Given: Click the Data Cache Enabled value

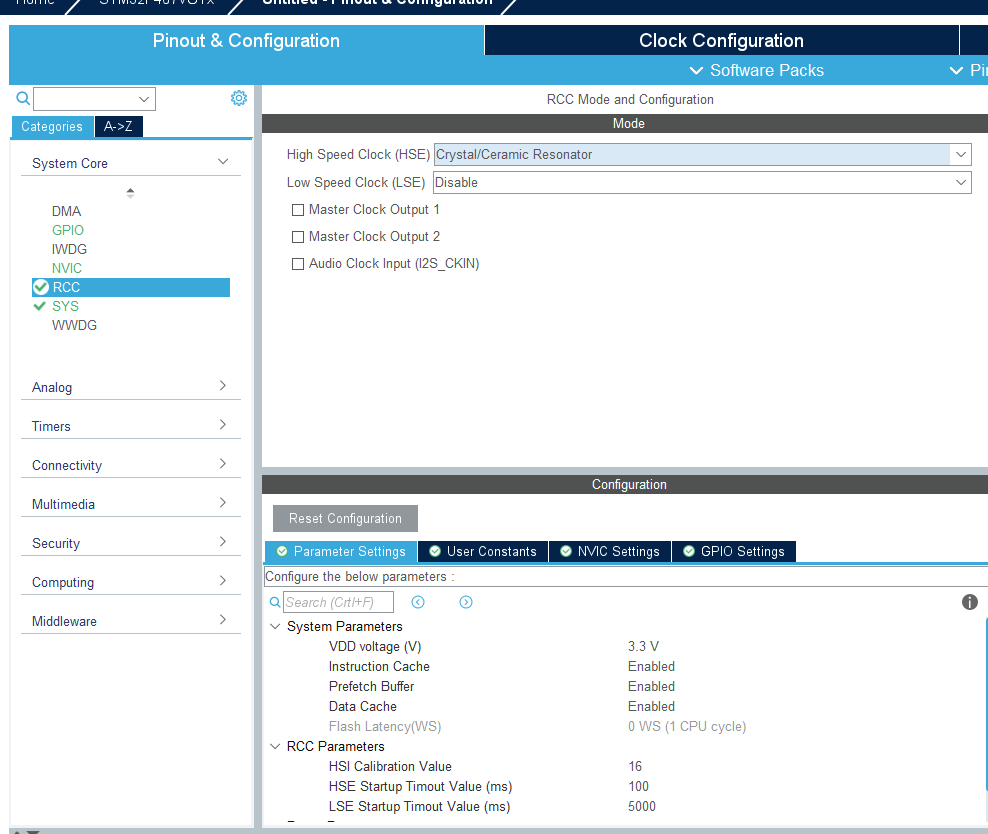Looking at the screenshot, I should tap(652, 707).
